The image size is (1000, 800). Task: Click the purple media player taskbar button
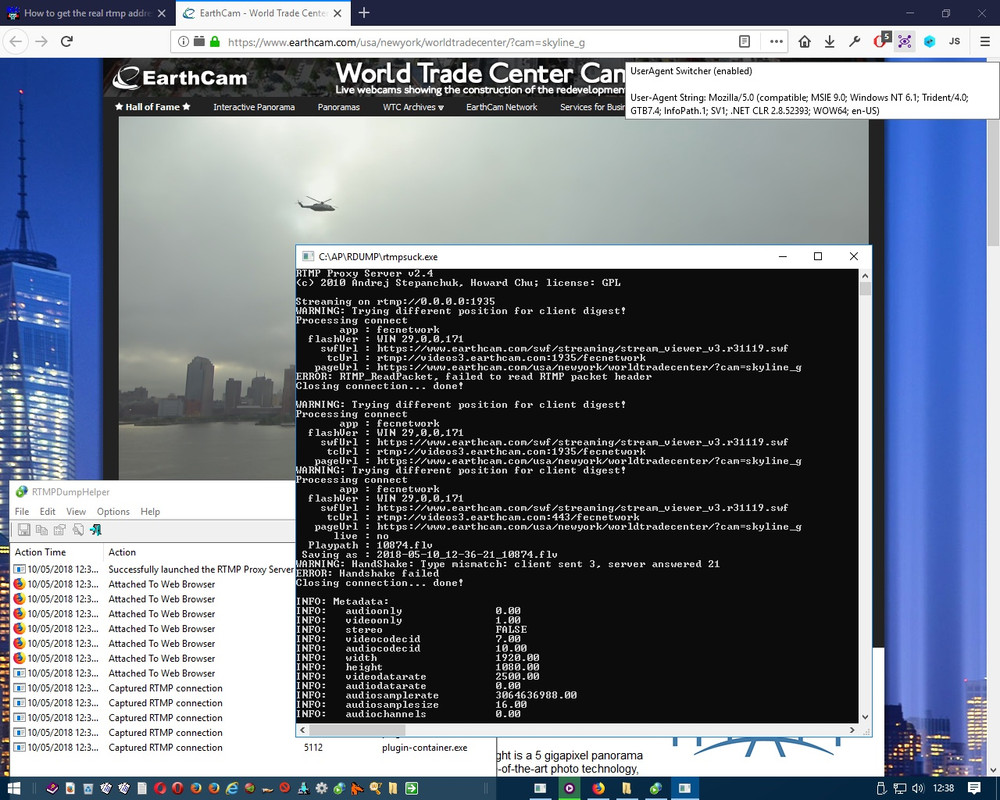point(569,789)
